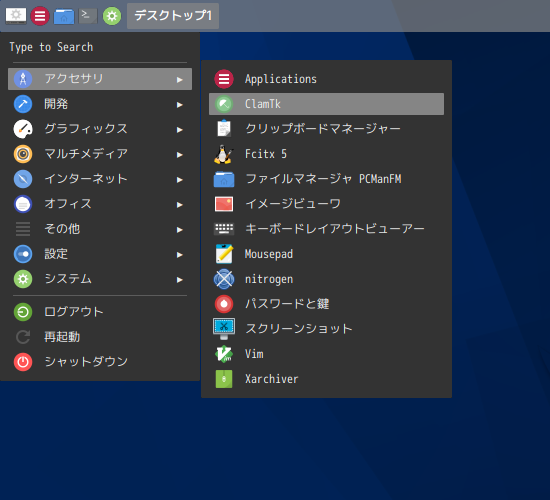Click the Mousepad notepad icon
Viewport: 550px width, 500px height.
click(x=224, y=254)
